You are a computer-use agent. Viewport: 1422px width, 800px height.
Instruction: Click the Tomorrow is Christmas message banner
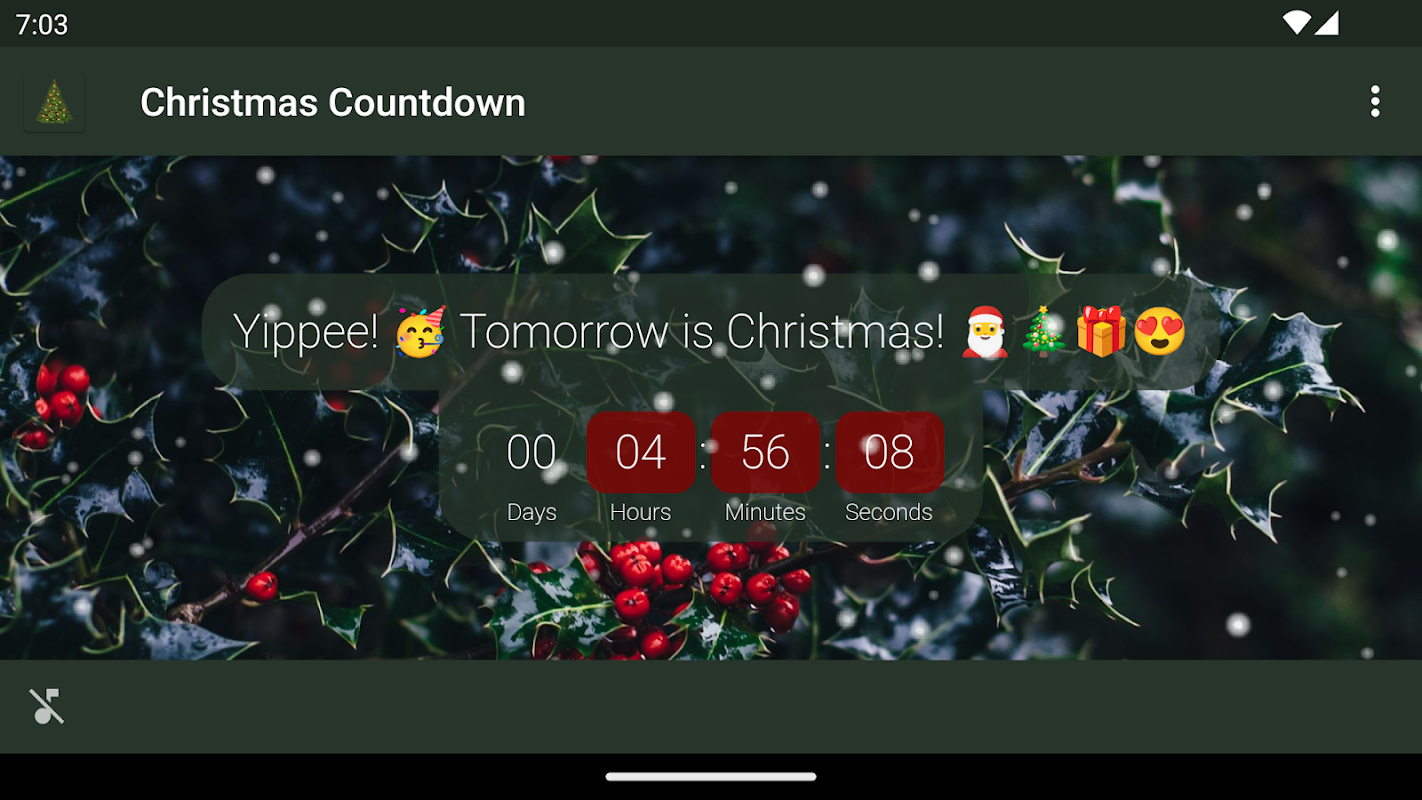click(x=710, y=332)
